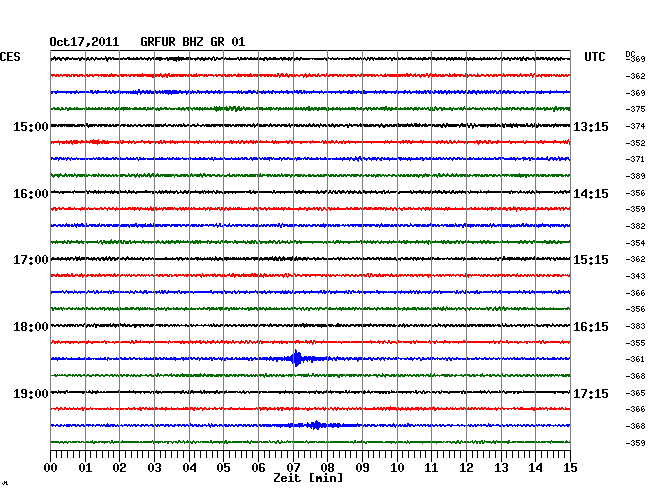The image size is (650, 494).
Task: Select the DC offset value -361
Action: tap(635, 359)
